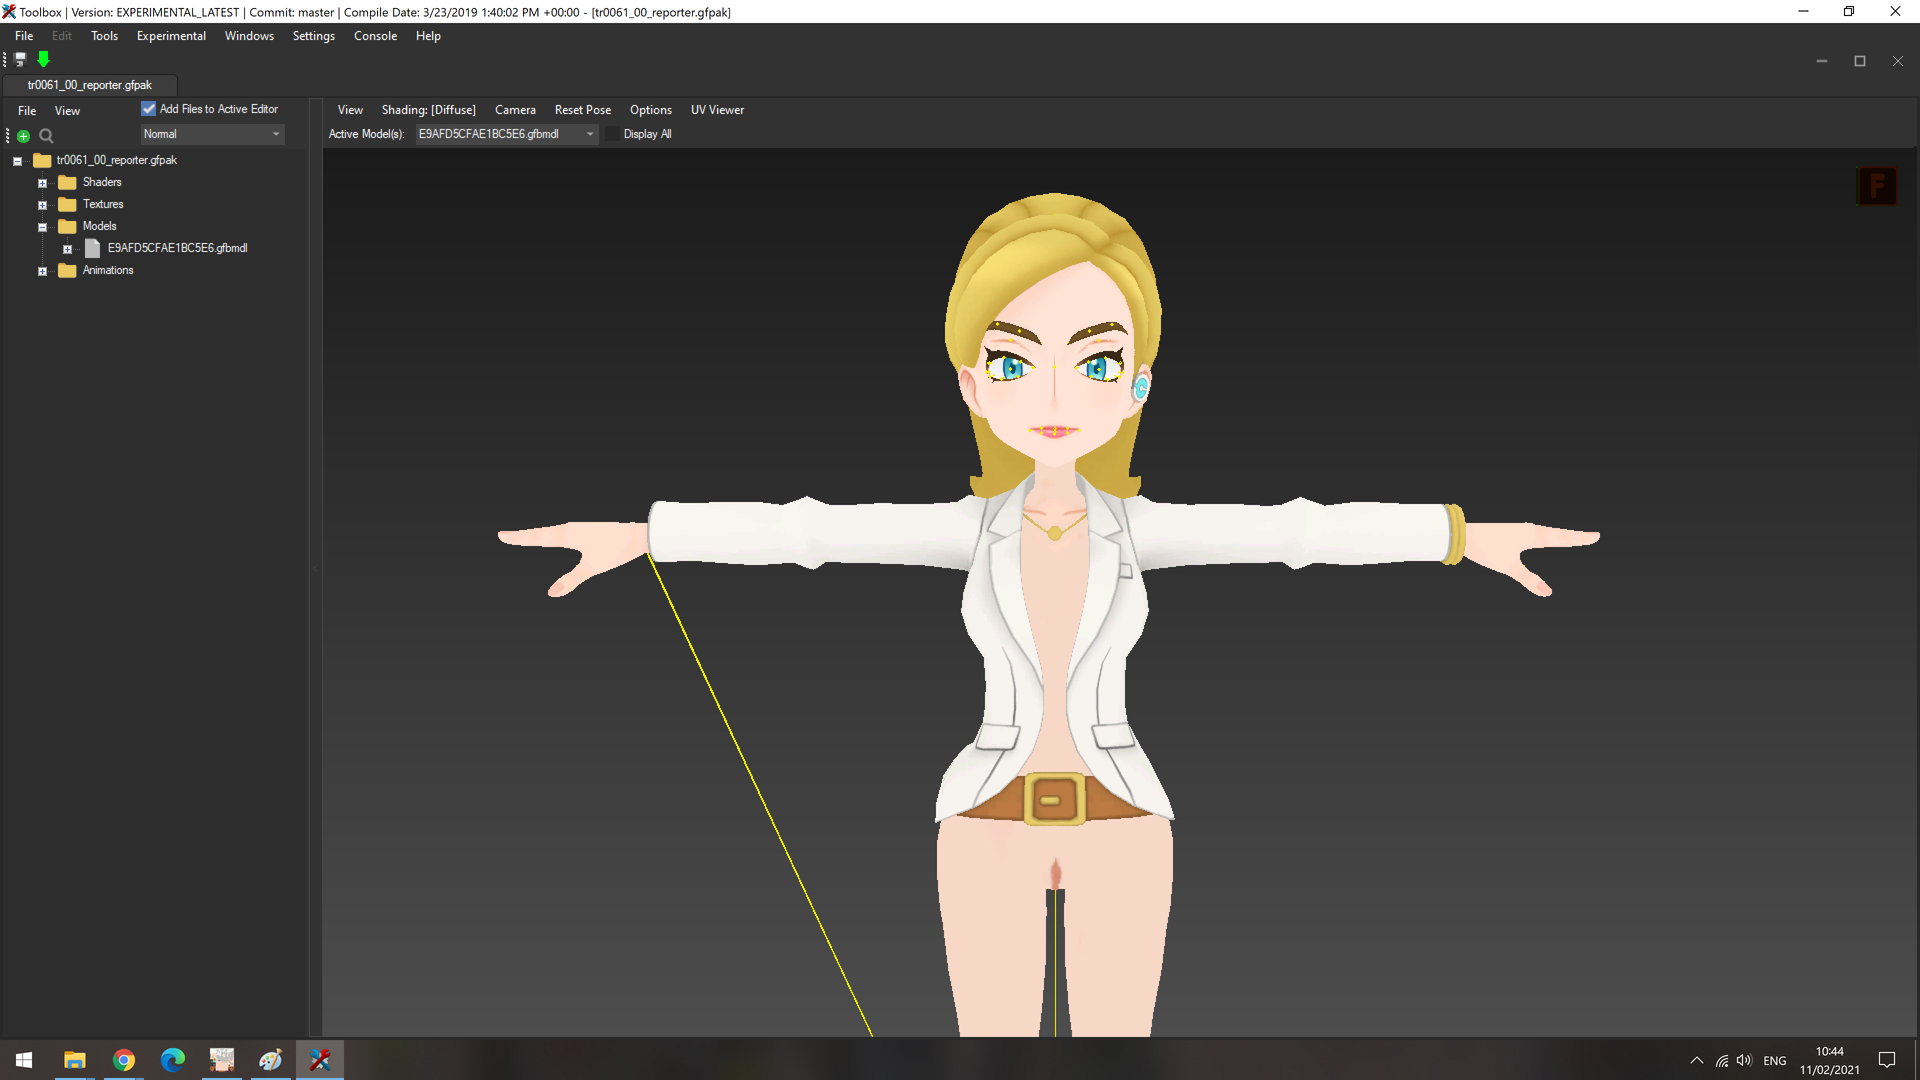
Task: Select the tr0061_00_reporter.gfpak document tab
Action: coord(90,85)
